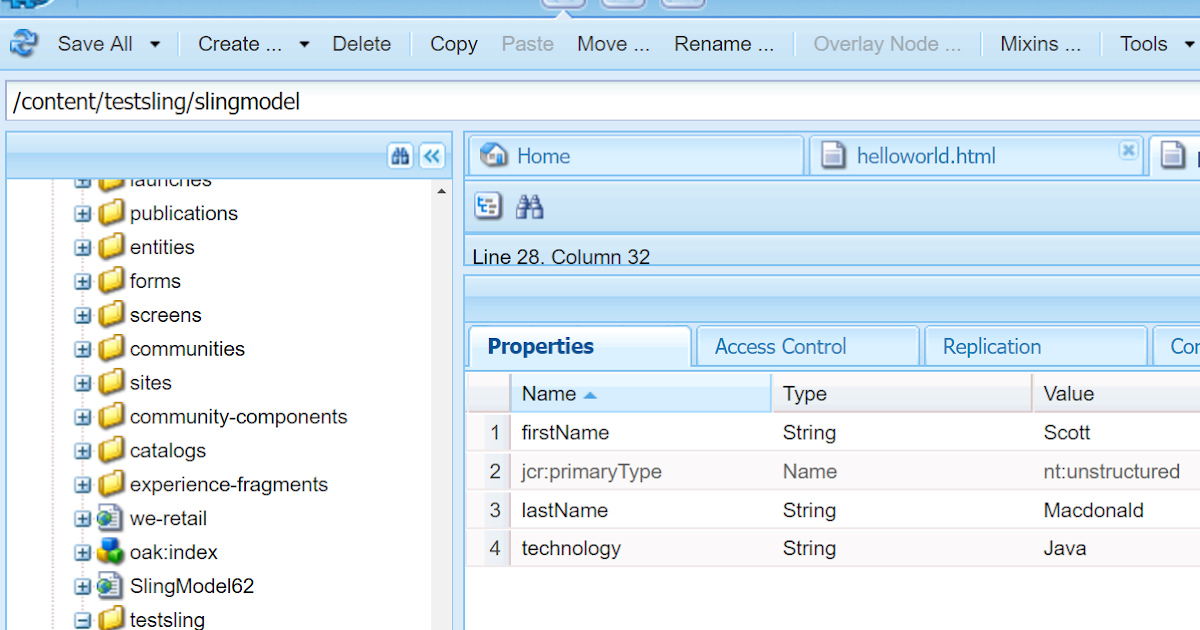Click the SlingModel62 node icon
Screen dimensions: 1200x630
(x=110, y=586)
